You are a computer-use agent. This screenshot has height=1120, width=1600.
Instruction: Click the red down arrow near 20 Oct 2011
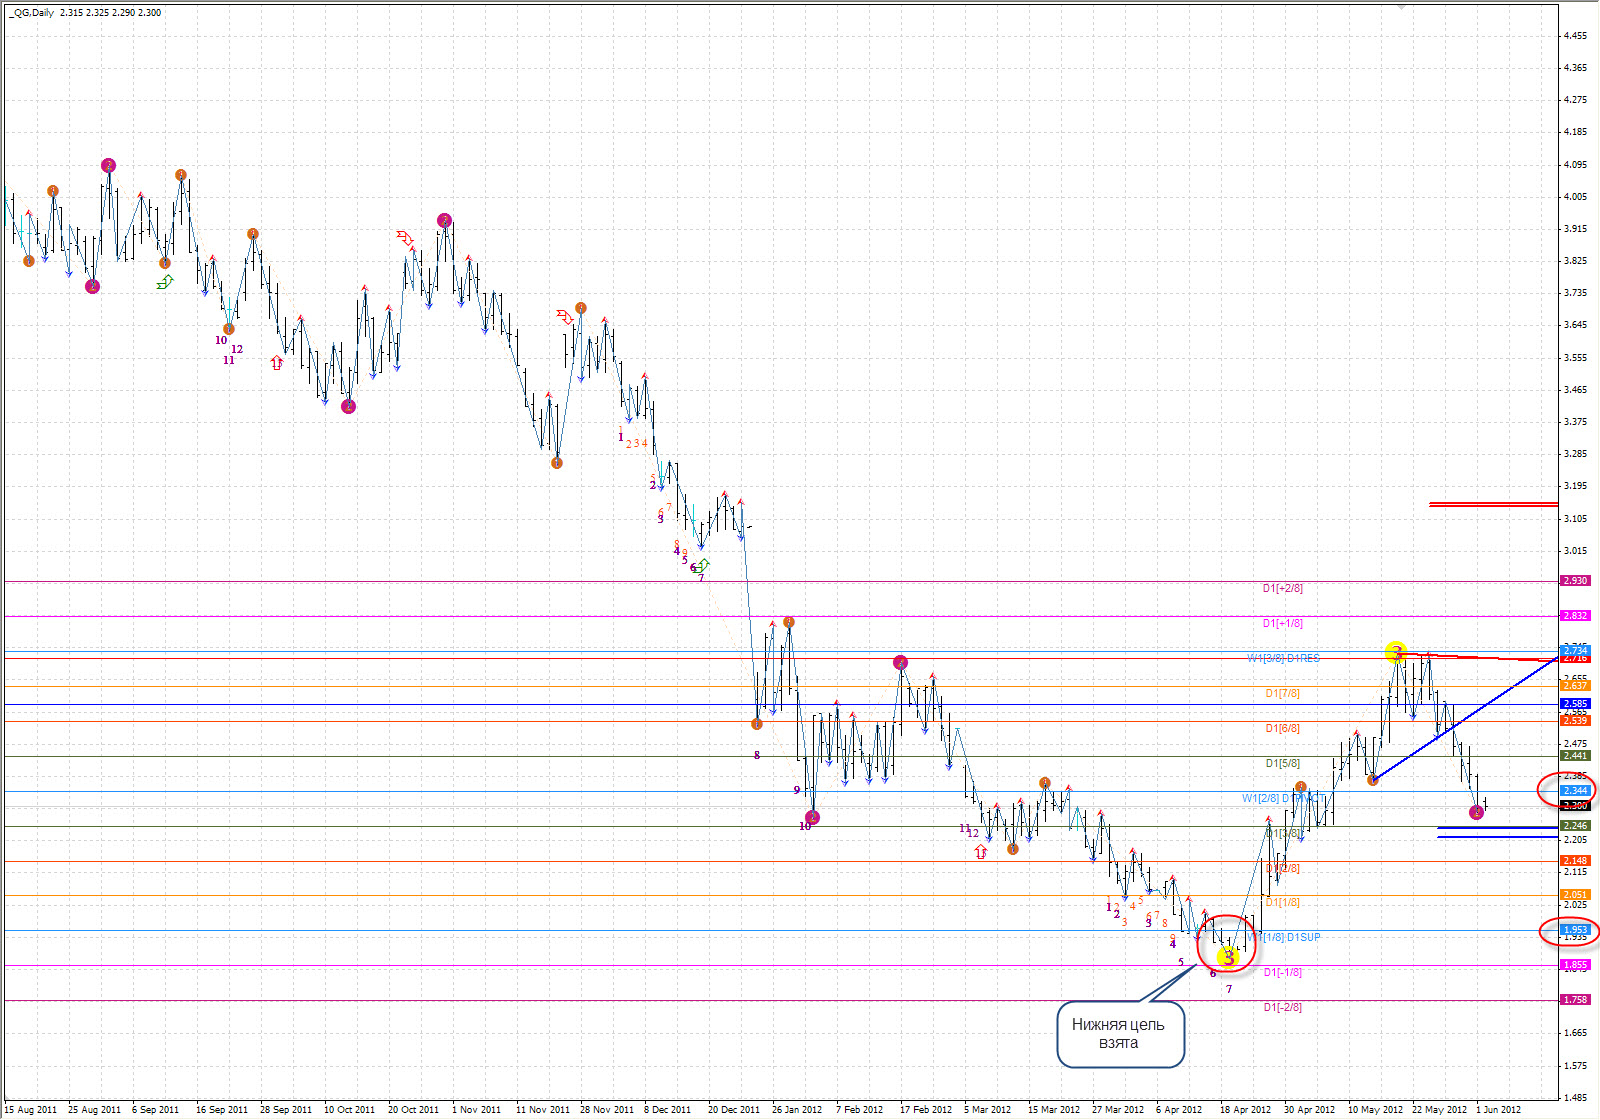click(x=404, y=238)
